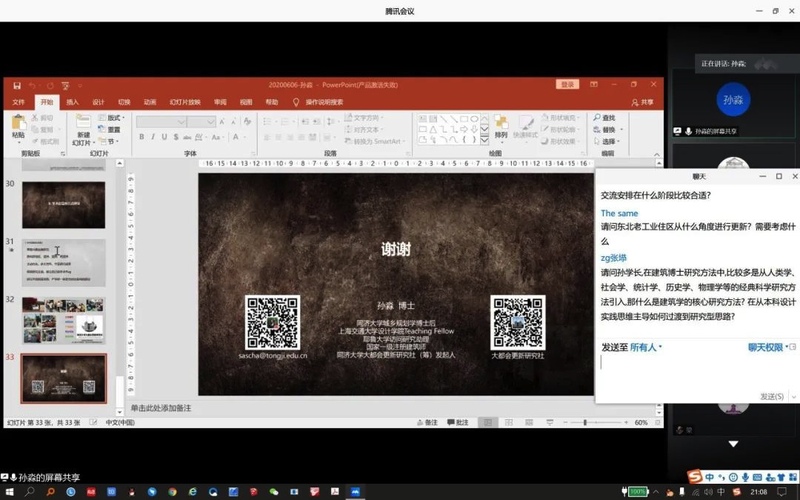Click the chat message input field

click(696, 372)
